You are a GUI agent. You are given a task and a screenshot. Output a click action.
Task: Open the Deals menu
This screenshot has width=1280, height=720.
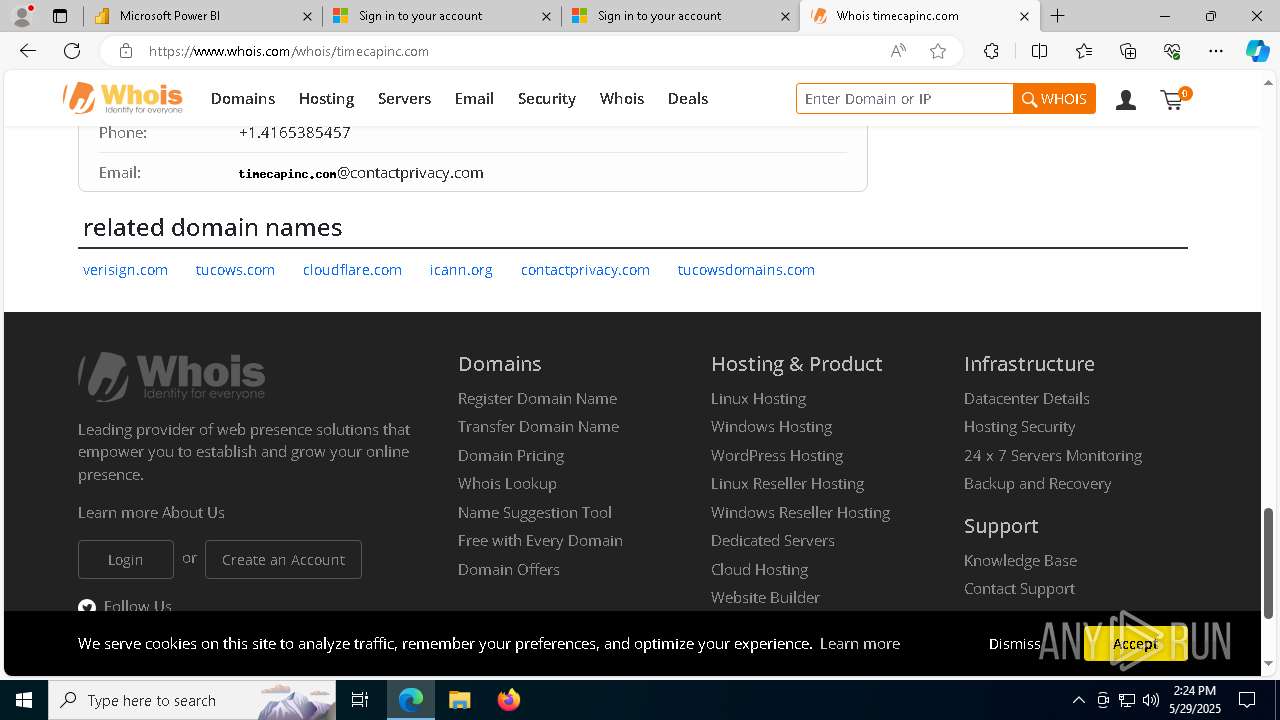coord(688,98)
